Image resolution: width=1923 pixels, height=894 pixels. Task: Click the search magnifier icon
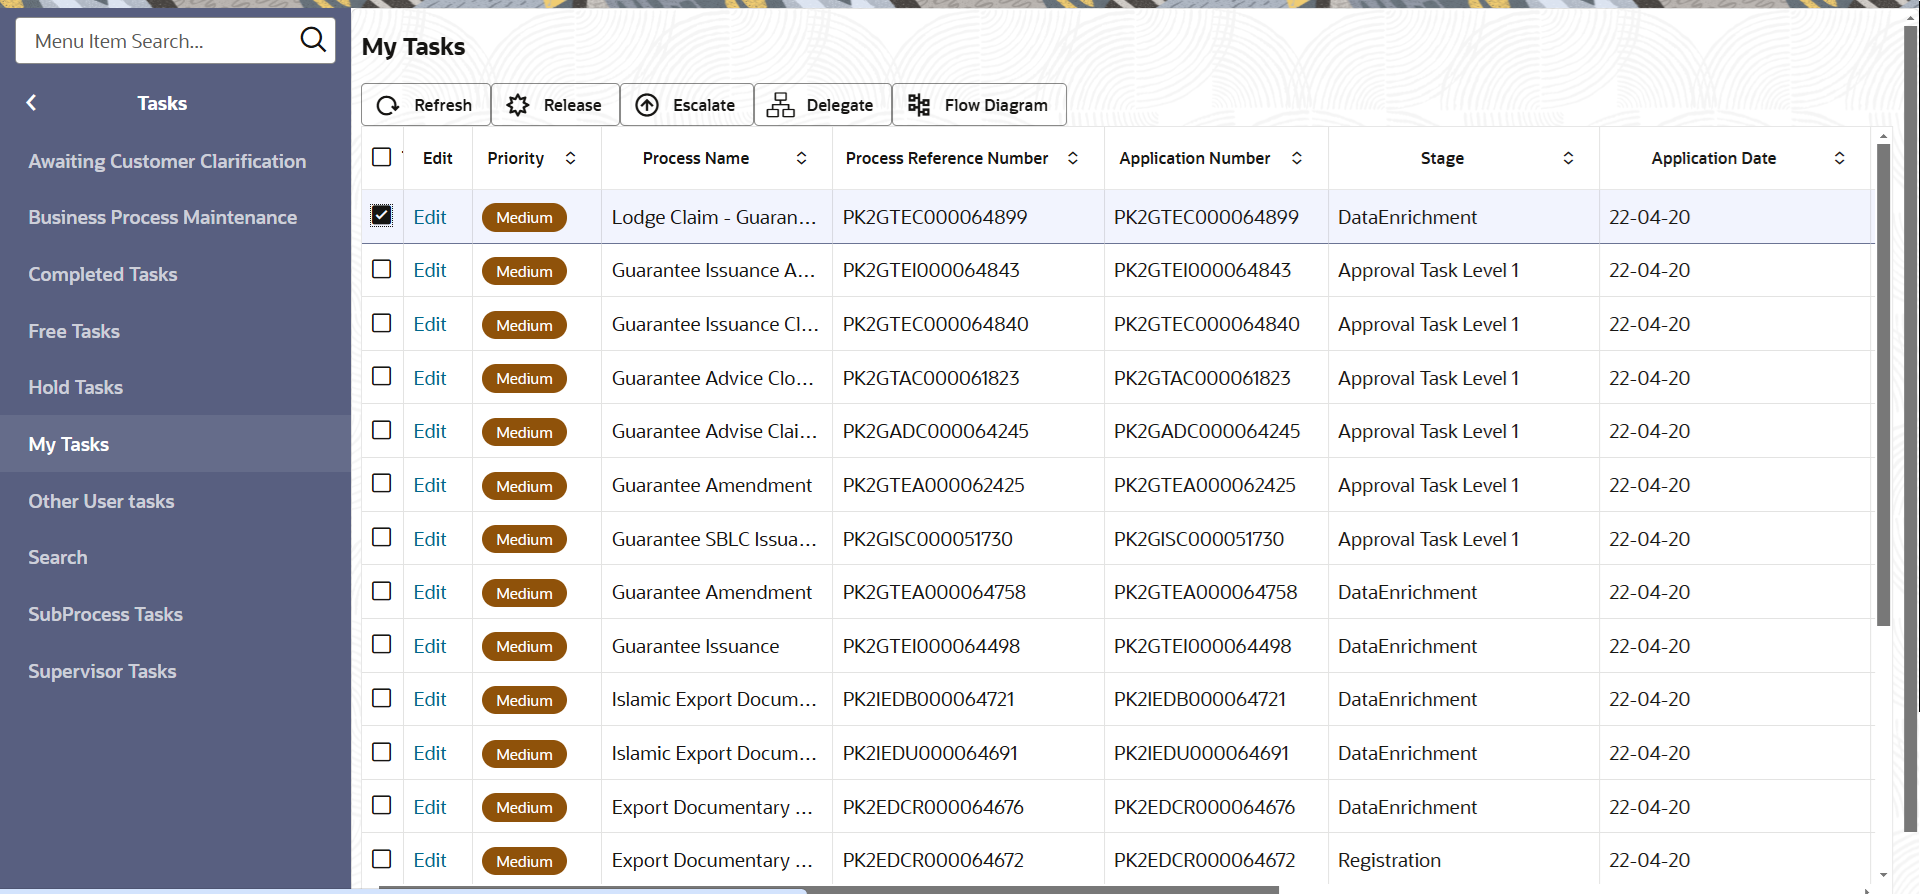tap(313, 40)
